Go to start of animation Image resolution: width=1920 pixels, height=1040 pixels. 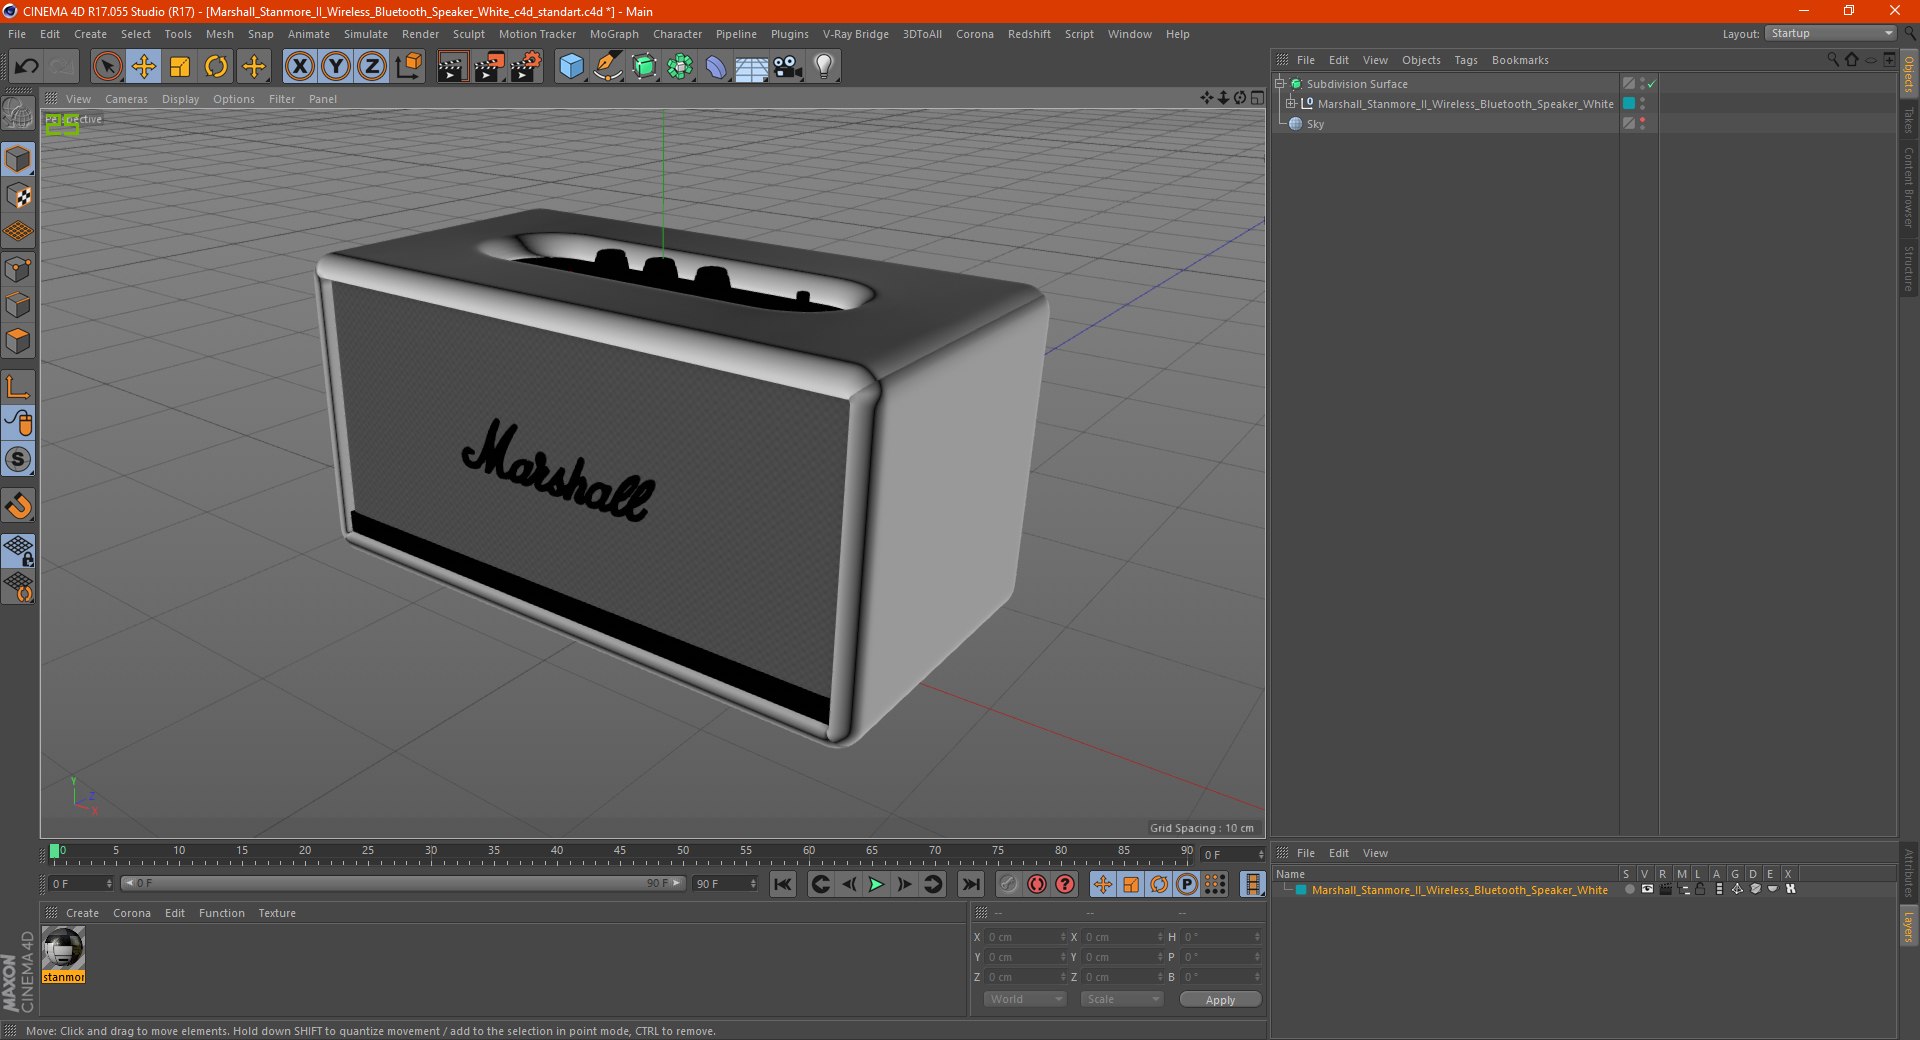(x=783, y=884)
